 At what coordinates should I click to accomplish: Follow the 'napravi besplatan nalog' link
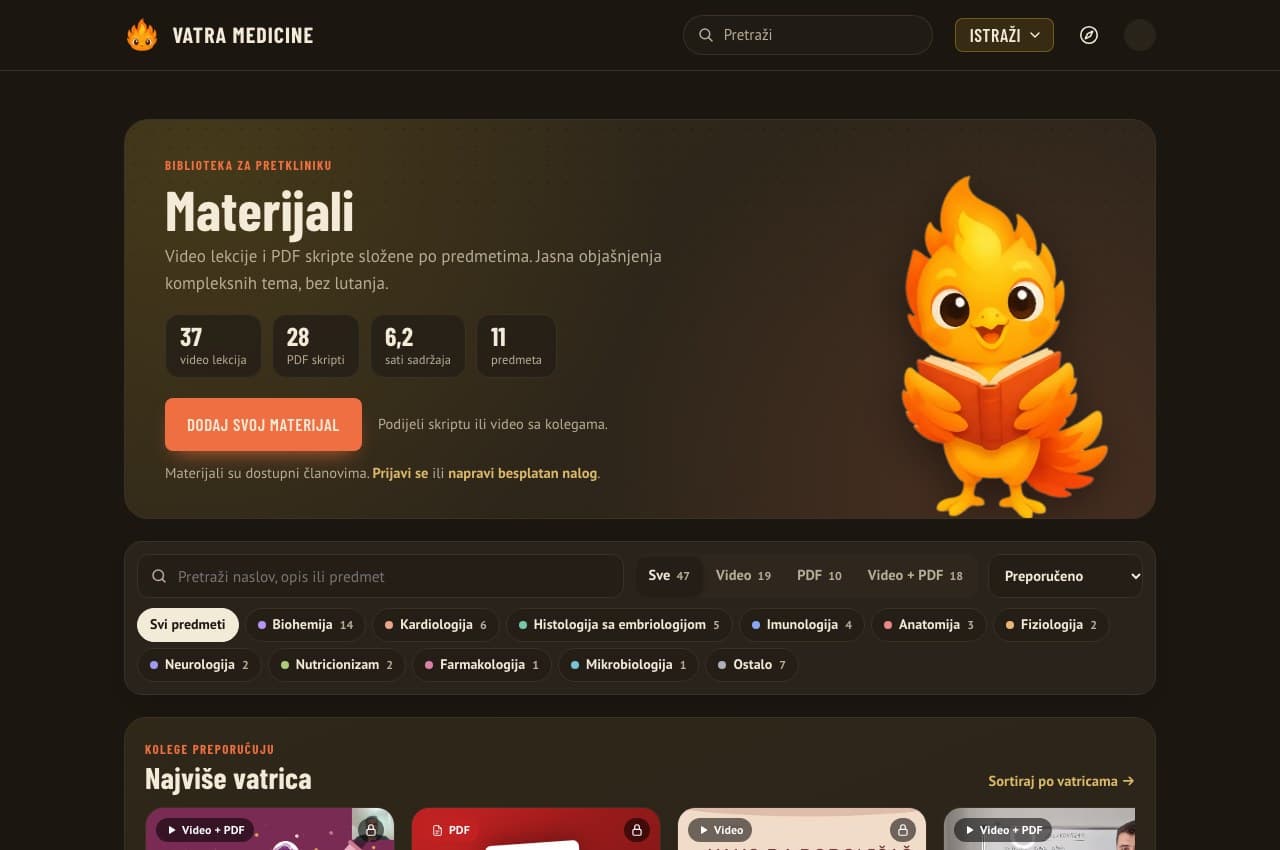[x=522, y=473]
